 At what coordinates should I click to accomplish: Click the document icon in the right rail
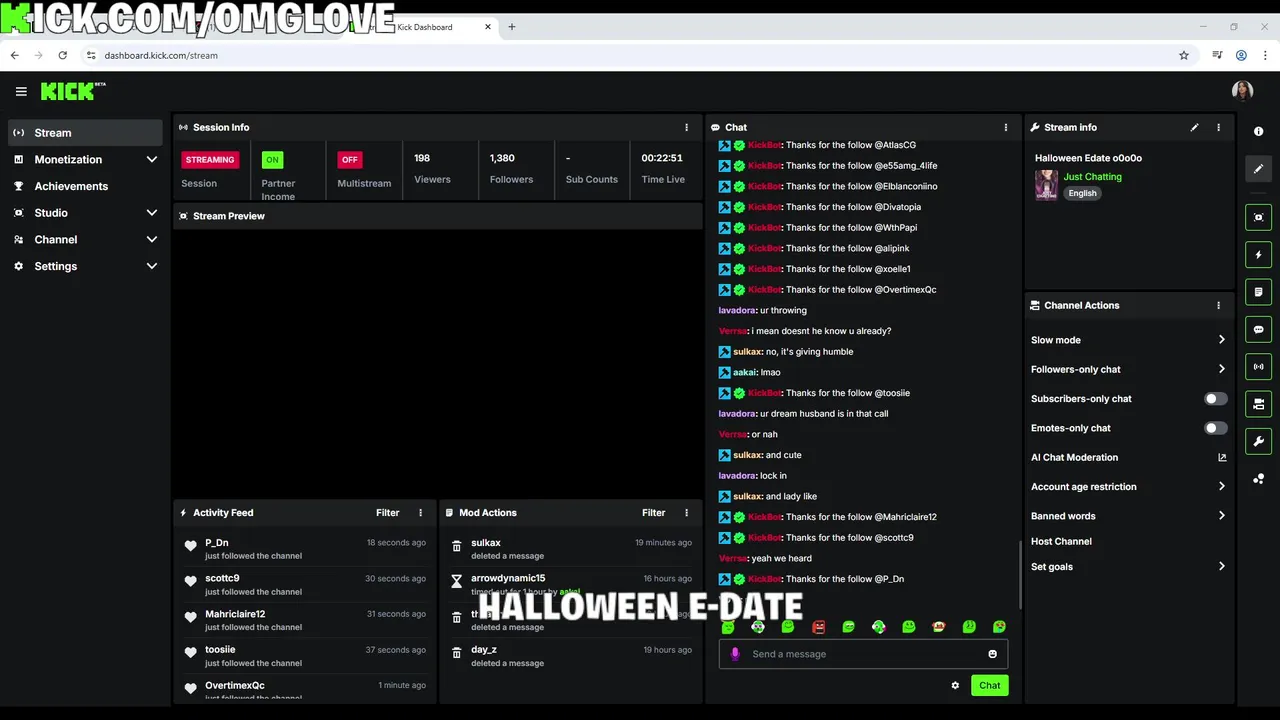point(1258,292)
